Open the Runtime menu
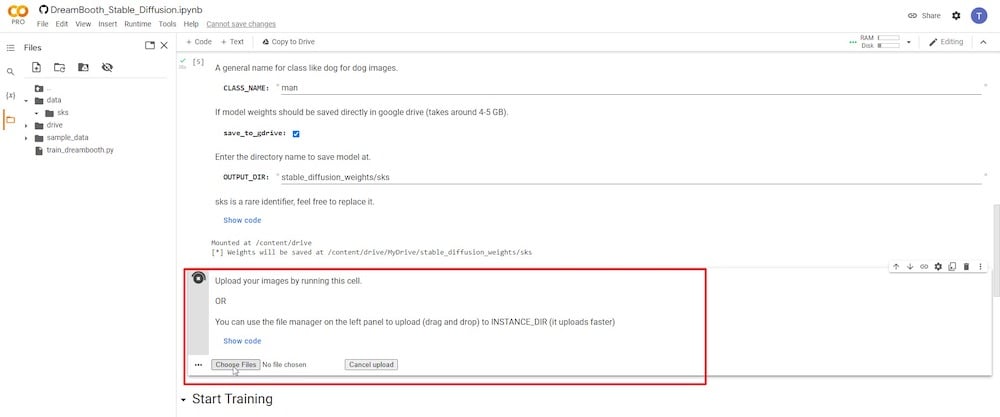Screen dimensions: 1000x417 click(x=138, y=24)
